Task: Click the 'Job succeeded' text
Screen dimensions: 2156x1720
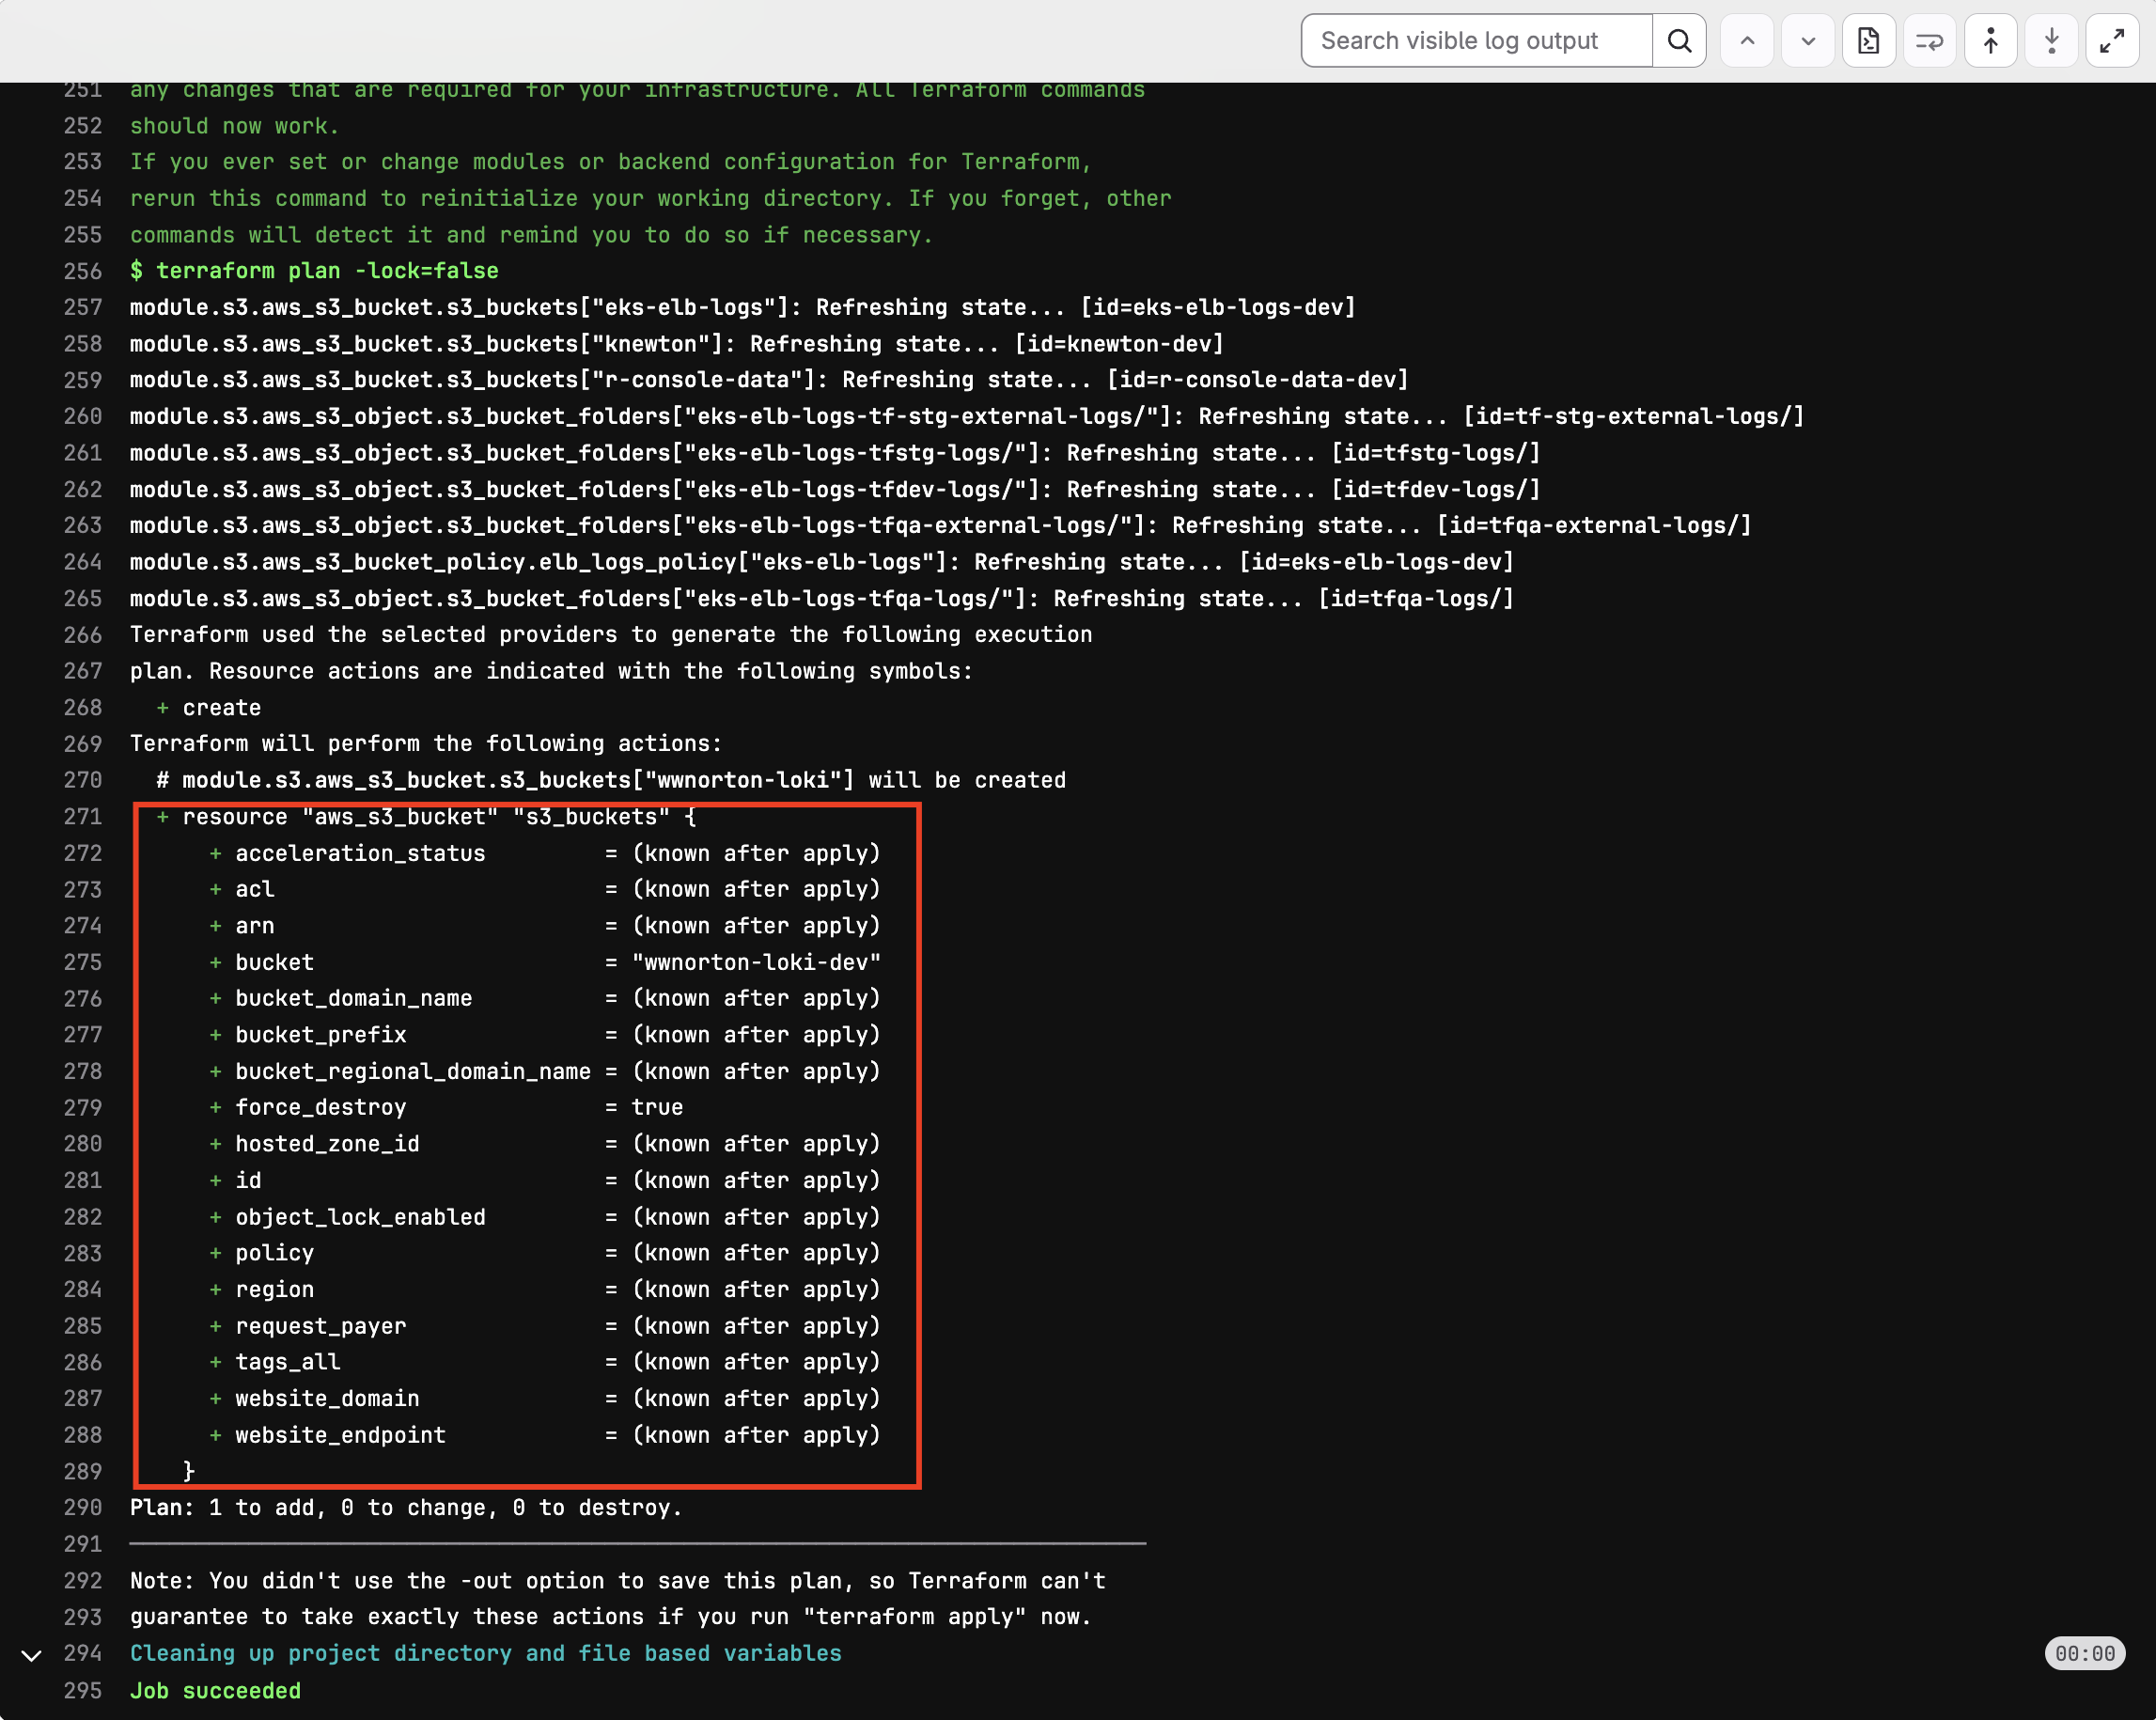Action: 215,1690
